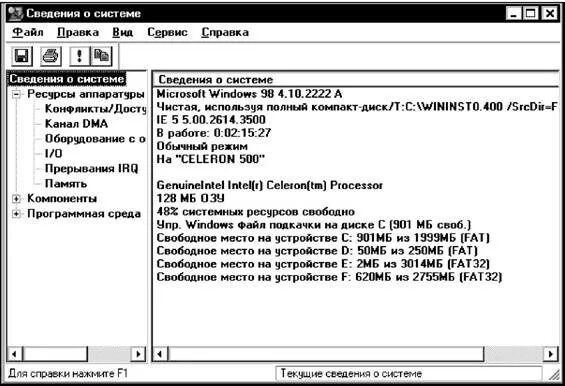The height and width of the screenshot is (386, 565).
Task: Expand the Программная среда tree node
Action: click(16, 214)
